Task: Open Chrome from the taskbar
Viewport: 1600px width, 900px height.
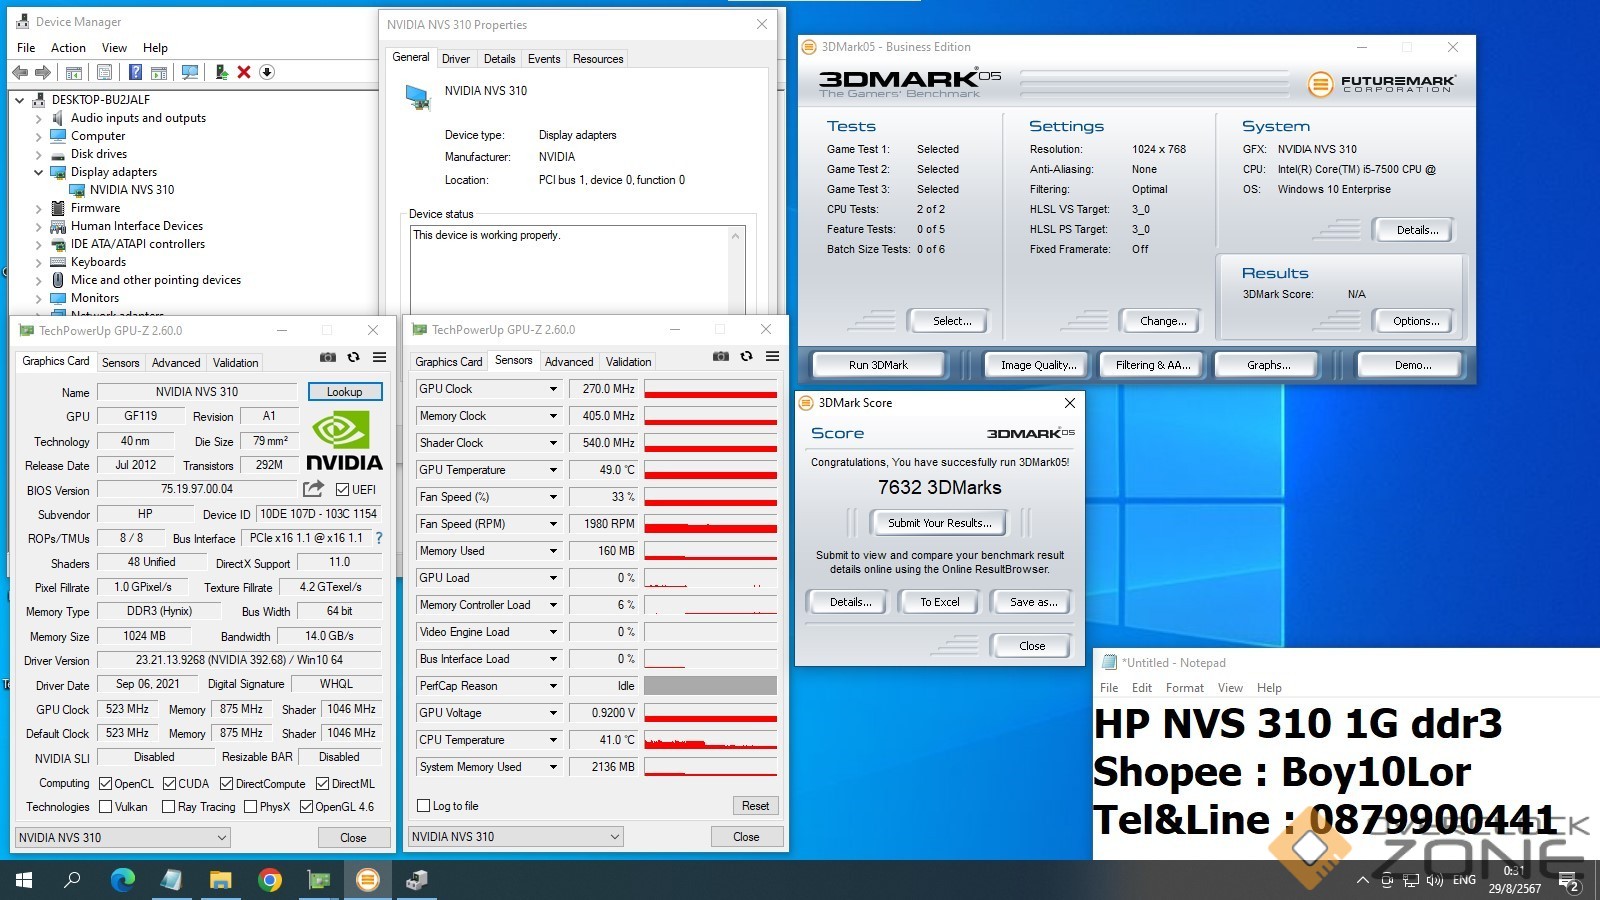Action: 269,880
